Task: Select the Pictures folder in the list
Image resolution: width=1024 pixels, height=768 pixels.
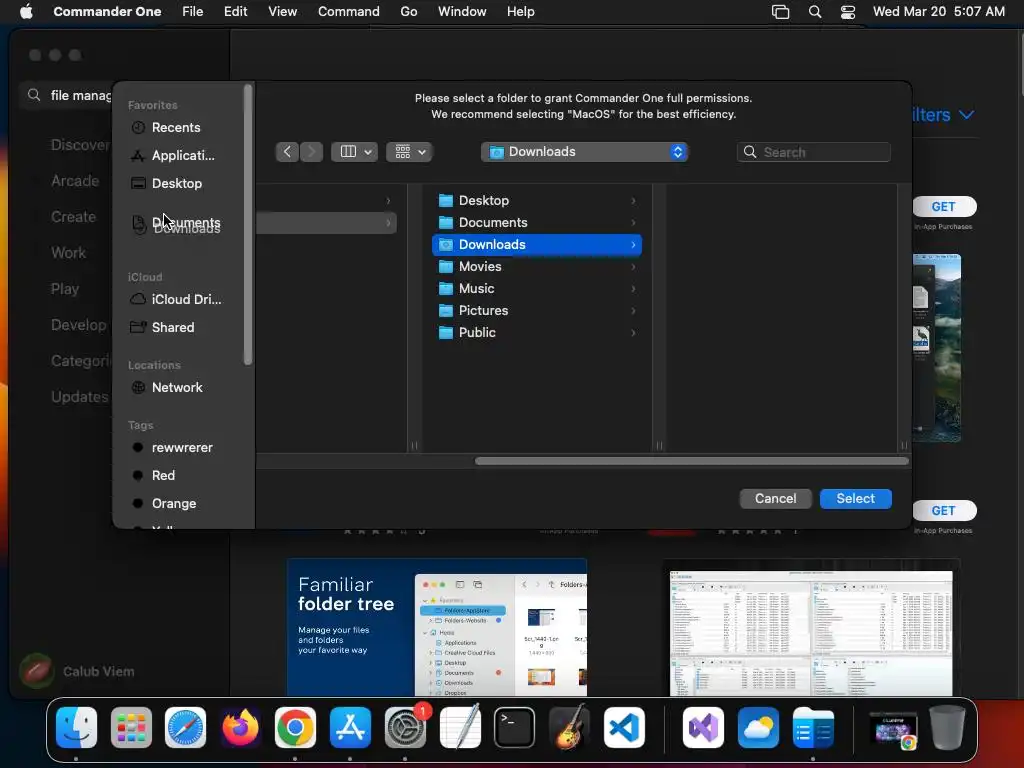Action: [537, 311]
